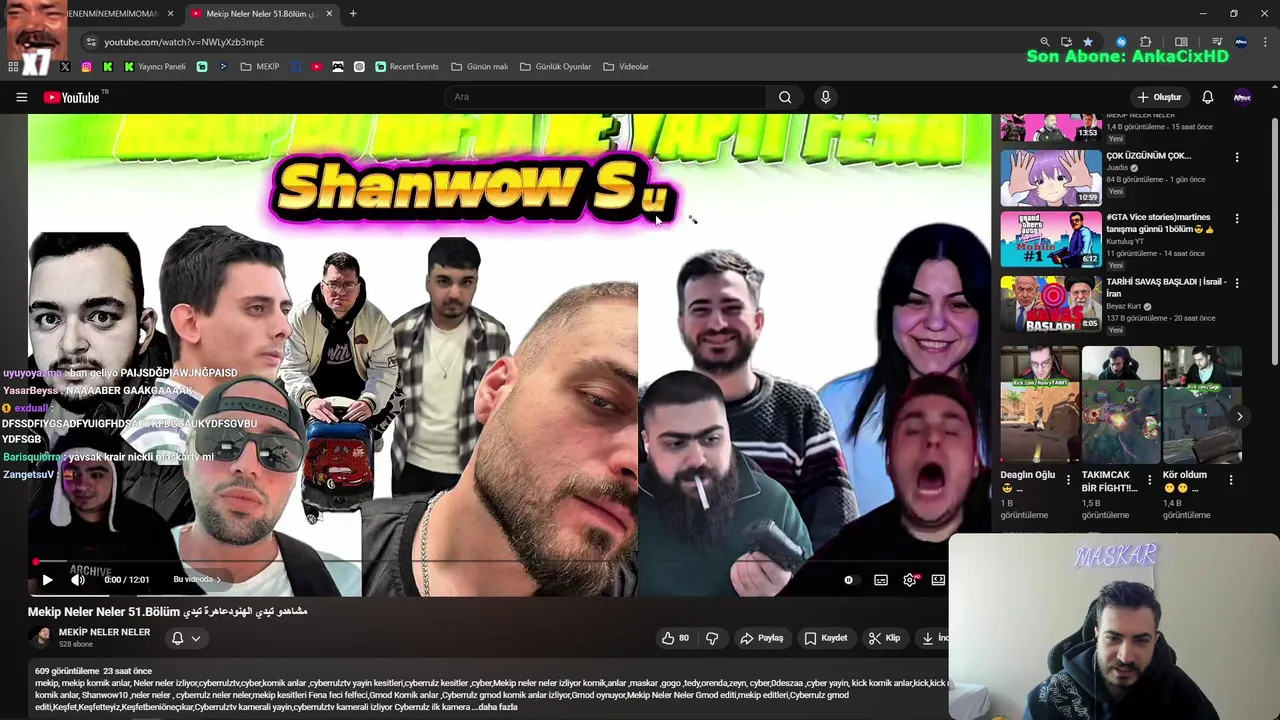
Task: Open the Videolar bookmarks folder
Action: pyautogui.click(x=626, y=67)
